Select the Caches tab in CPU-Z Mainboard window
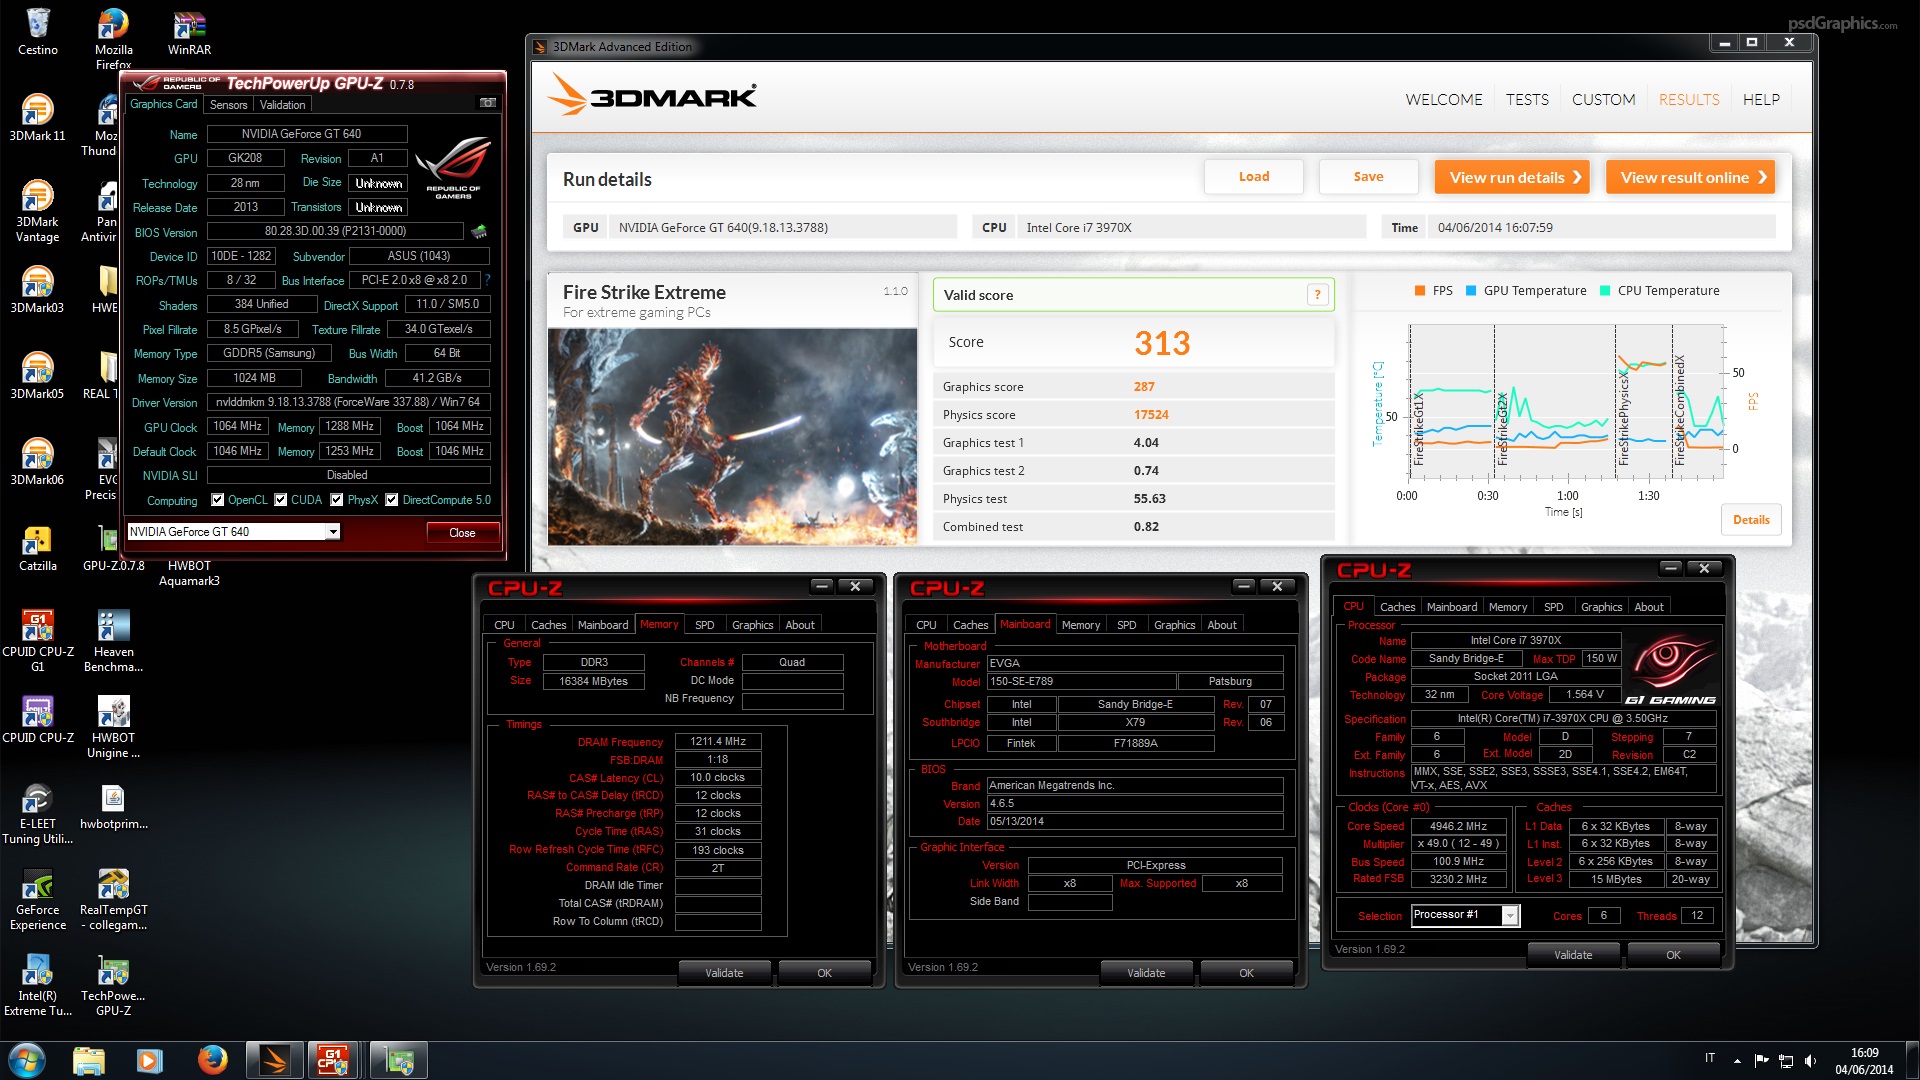Viewport: 1920px width, 1080px height. pos(970,624)
